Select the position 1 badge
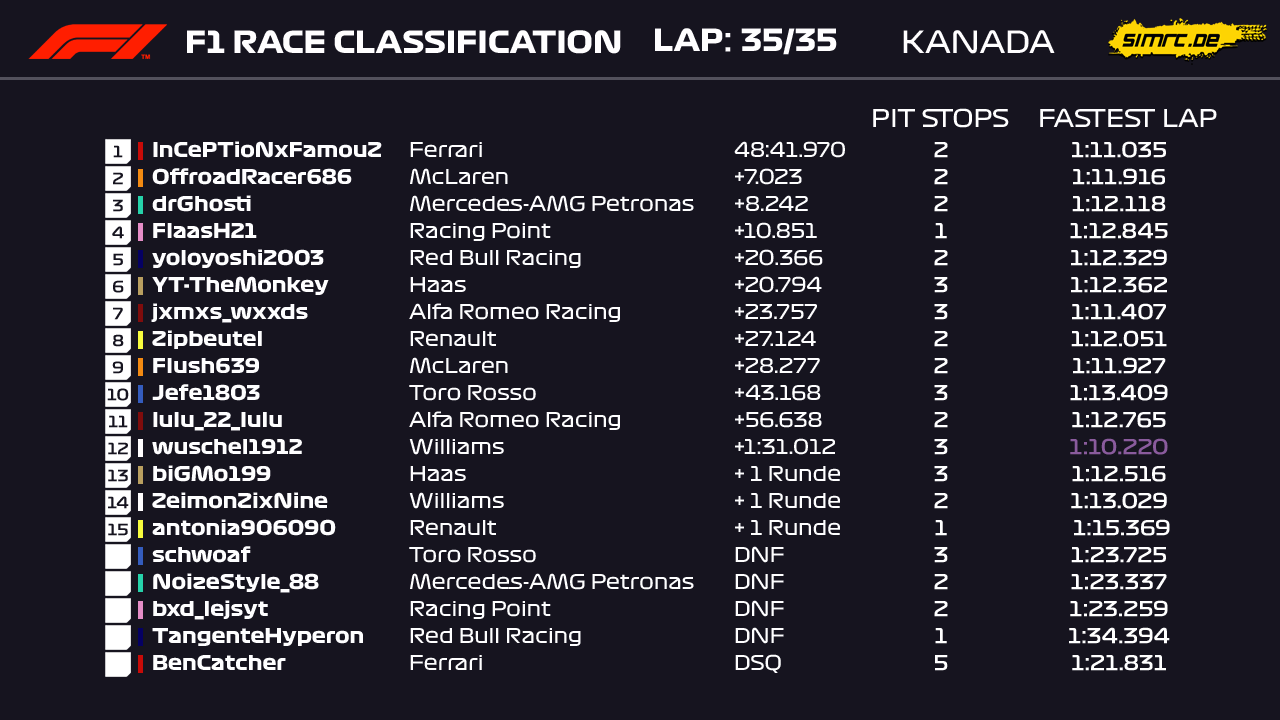Screen dimensions: 1280x720 pyautogui.click(x=118, y=151)
